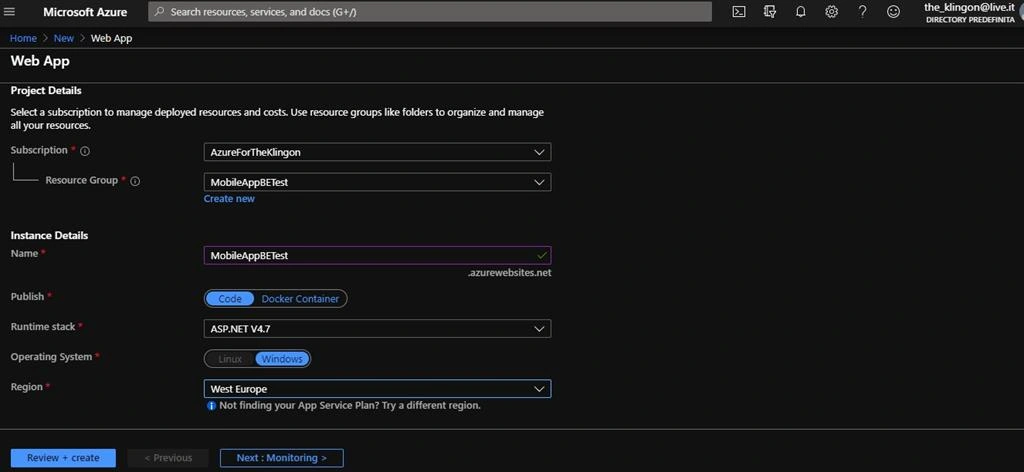This screenshot has height=472, width=1024.
Task: Expand the Resource Group dropdown
Action: [377, 182]
